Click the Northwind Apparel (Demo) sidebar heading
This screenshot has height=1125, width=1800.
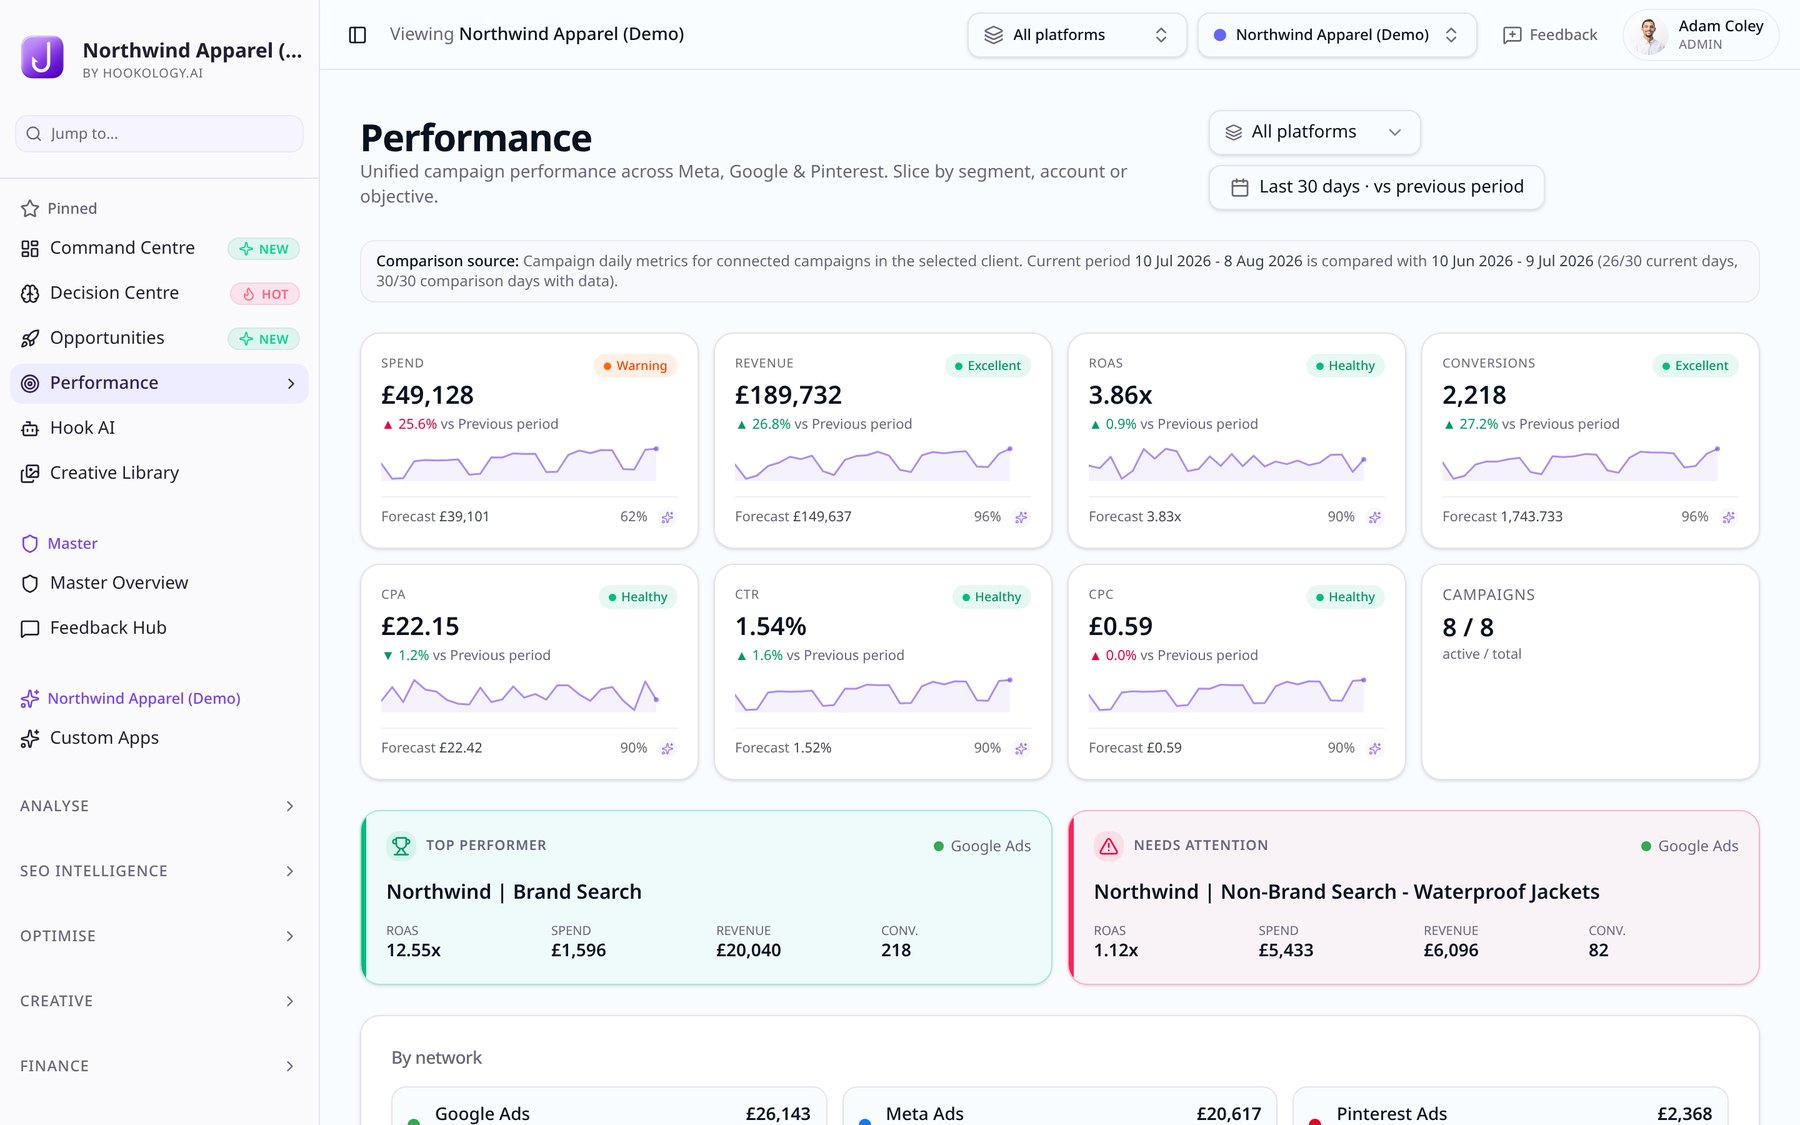144,699
